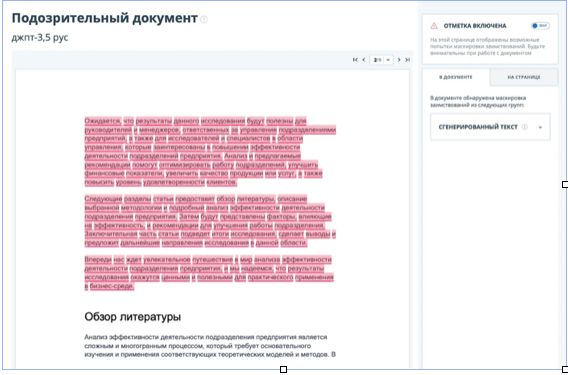Click the info icon beside 'Сгенерированный текст'

tap(525, 127)
